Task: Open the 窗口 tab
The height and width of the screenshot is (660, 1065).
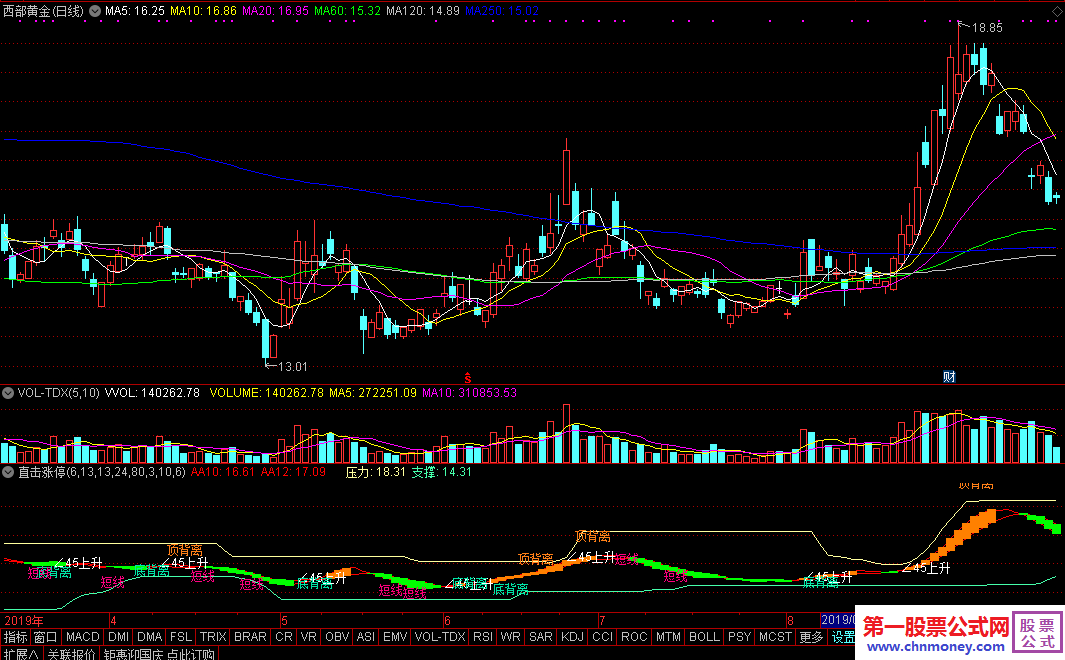Action: pyautogui.click(x=46, y=637)
